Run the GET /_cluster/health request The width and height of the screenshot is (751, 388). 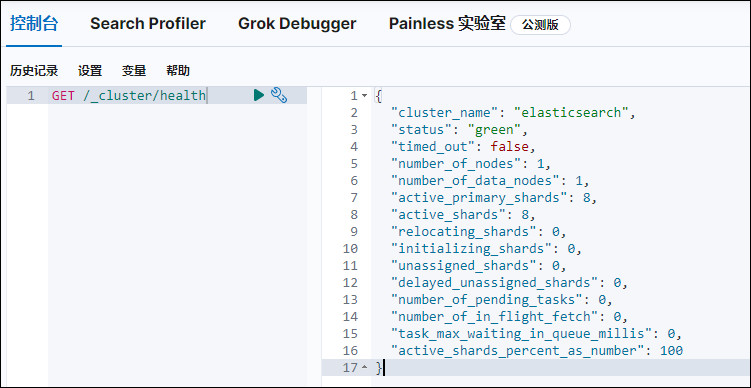click(259, 95)
